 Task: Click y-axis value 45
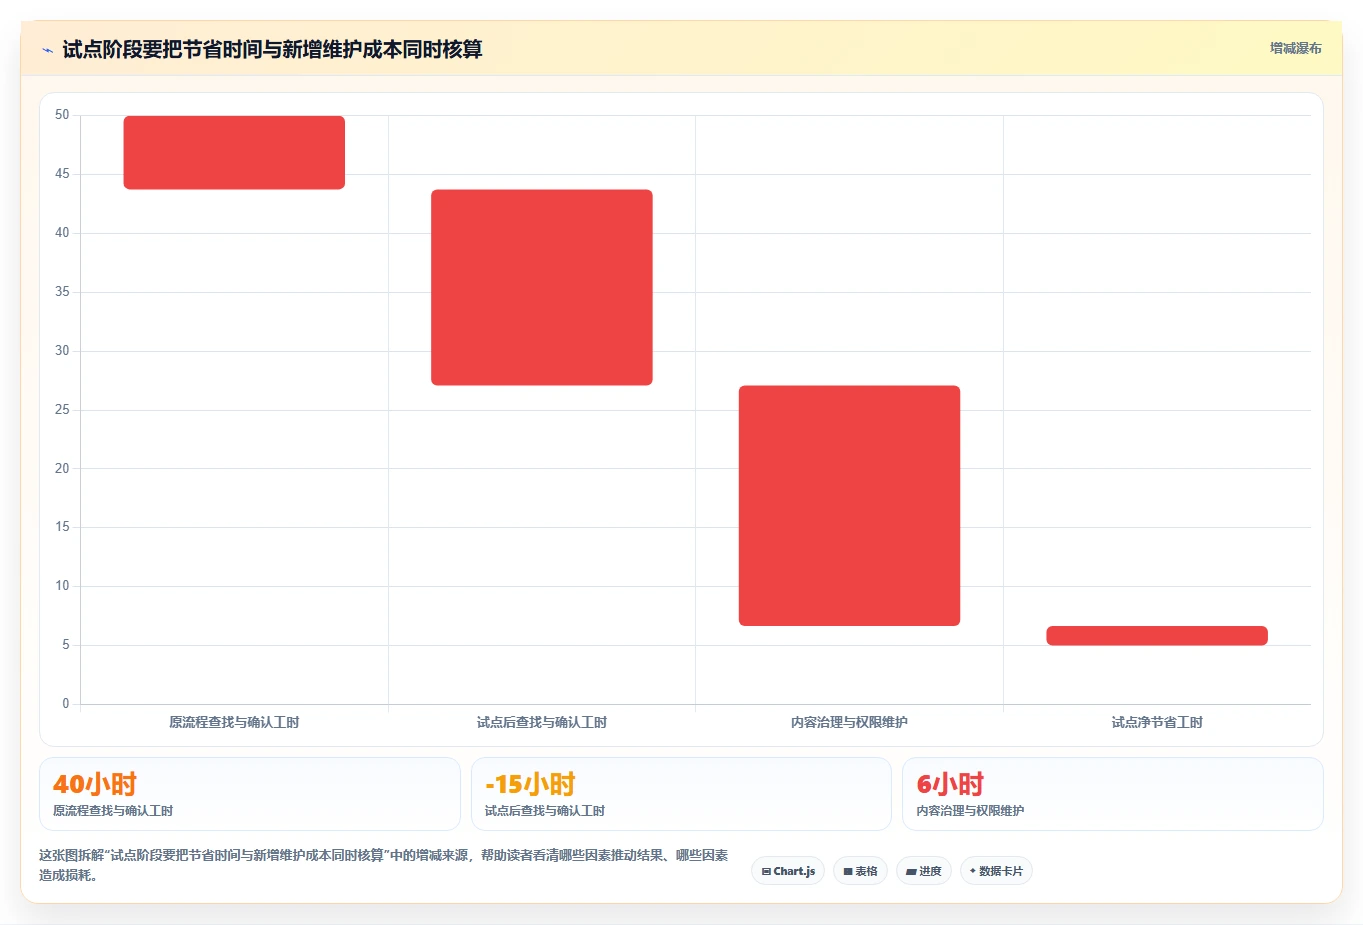coord(62,174)
